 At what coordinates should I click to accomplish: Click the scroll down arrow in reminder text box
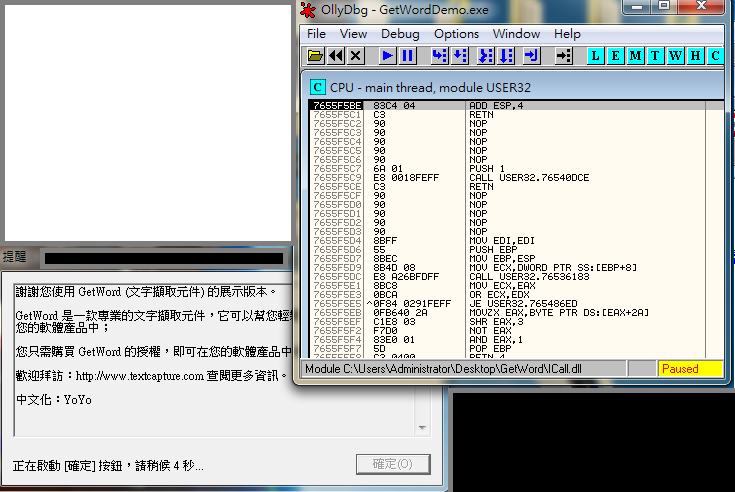422,428
